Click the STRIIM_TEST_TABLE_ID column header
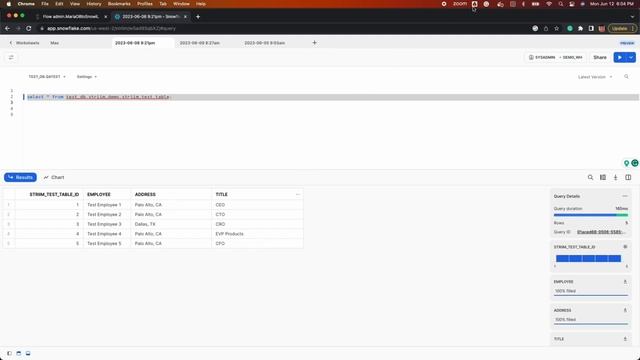Viewport: 640px width, 360px height. pos(54,194)
